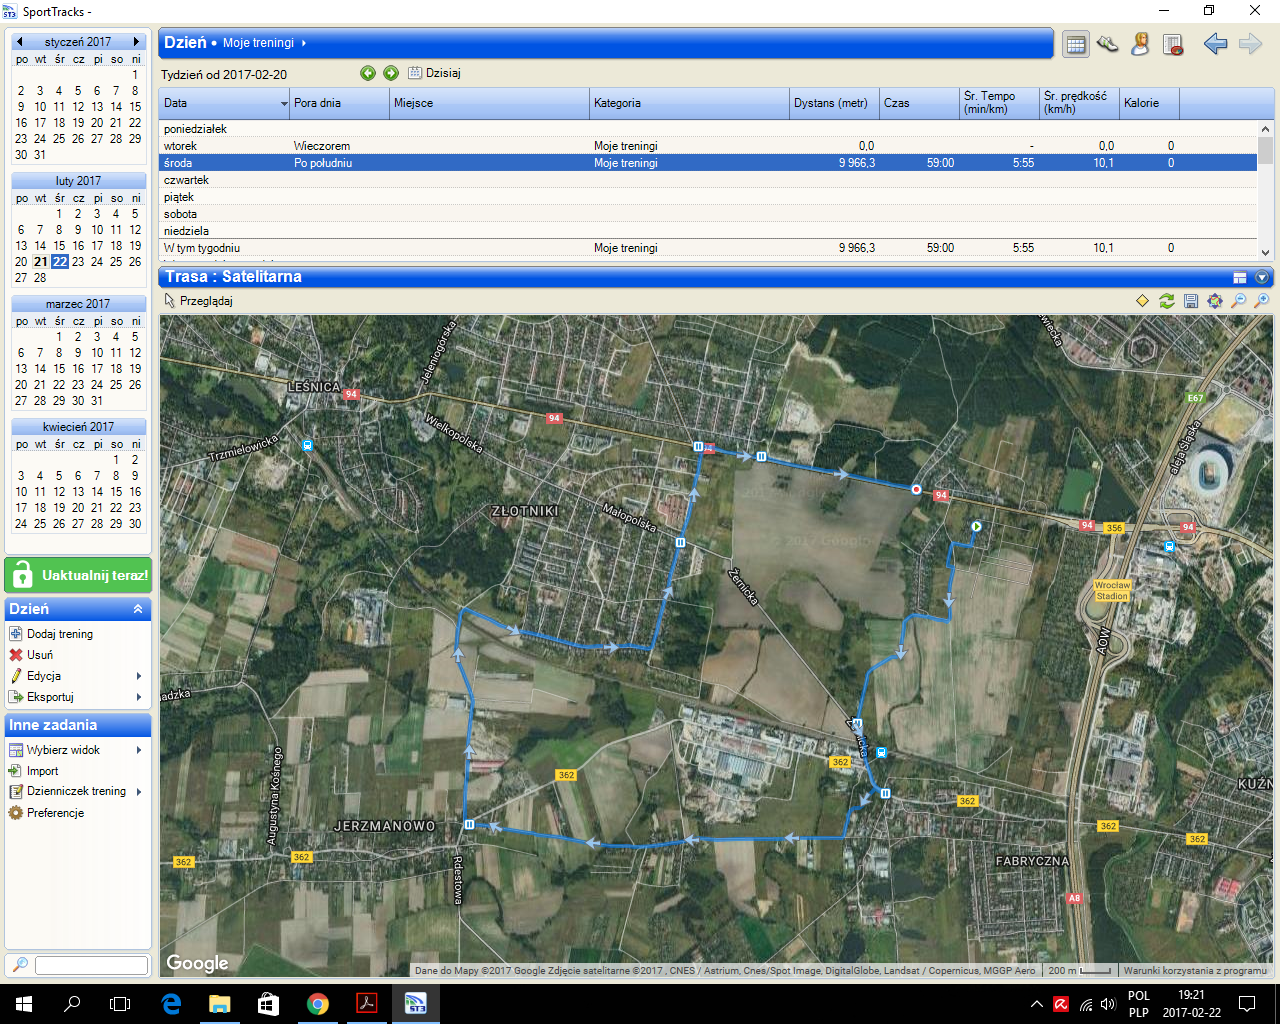This screenshot has height=1024, width=1280.
Task: Expand Eksportuj submenu arrow
Action: (139, 697)
